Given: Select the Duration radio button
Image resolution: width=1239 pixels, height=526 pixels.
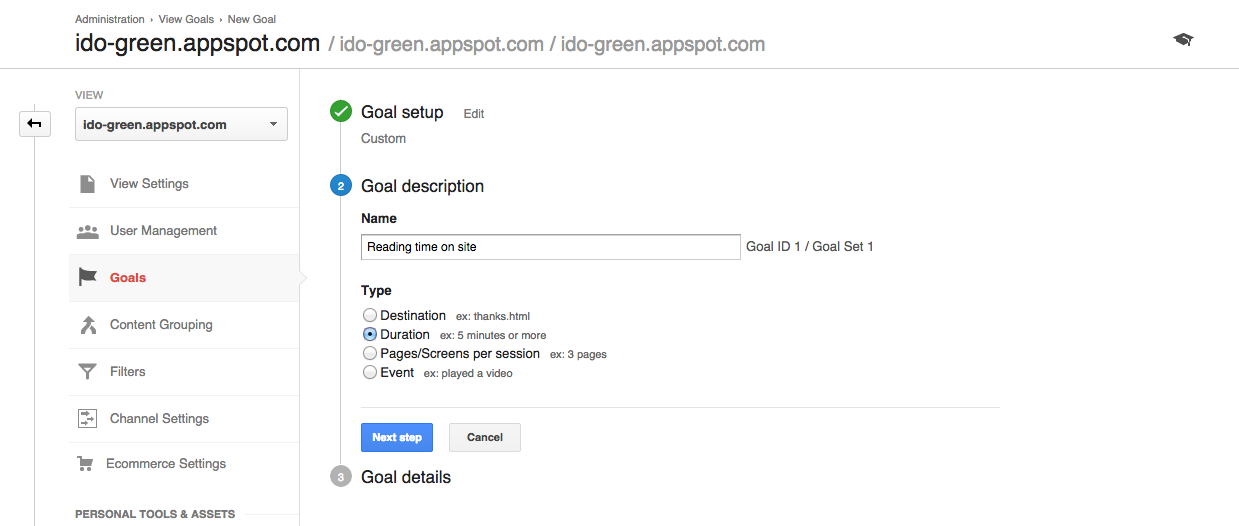Looking at the screenshot, I should (x=370, y=335).
